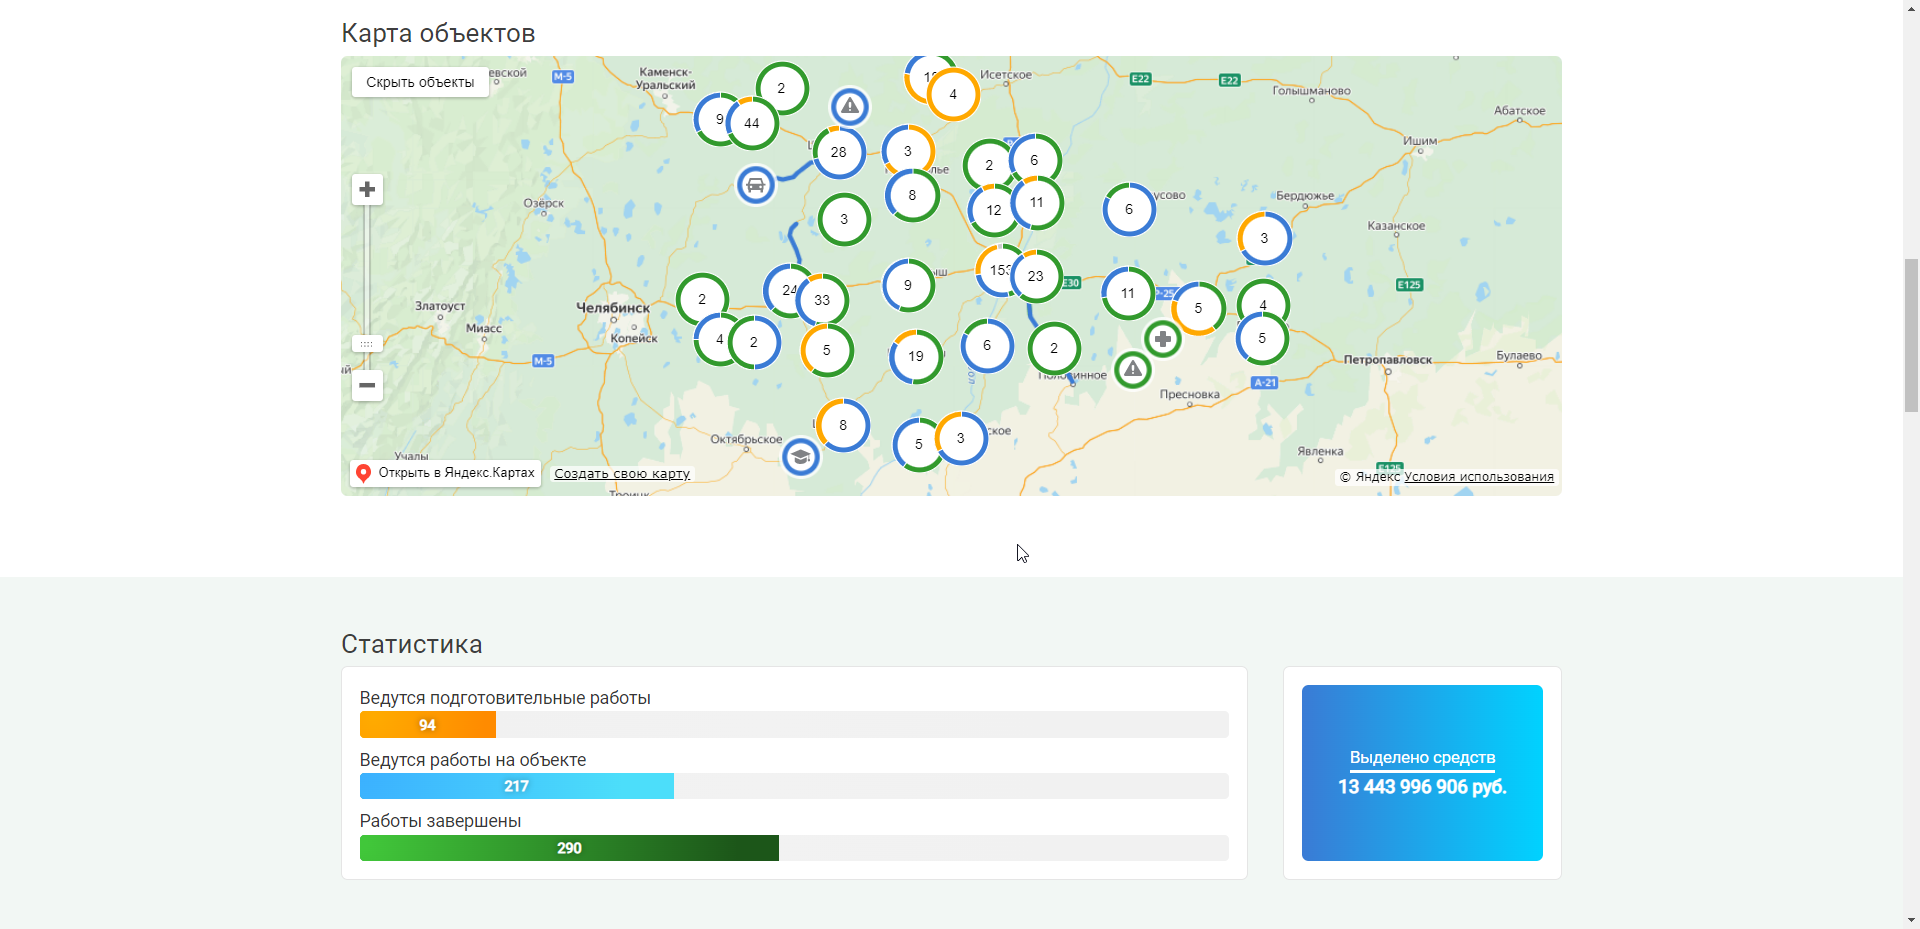The height and width of the screenshot is (929, 1920).
Task: Open the cluster marker labeled 28
Action: (x=839, y=152)
